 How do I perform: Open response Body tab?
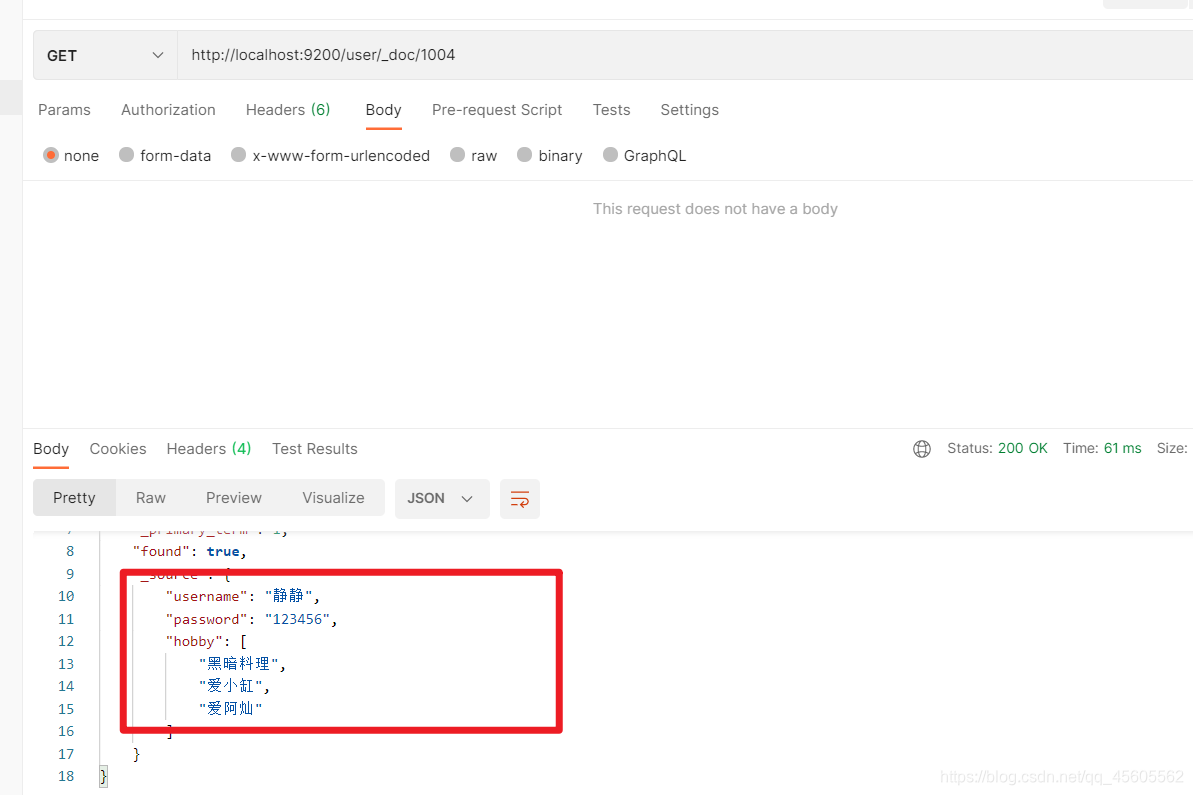[51, 449]
